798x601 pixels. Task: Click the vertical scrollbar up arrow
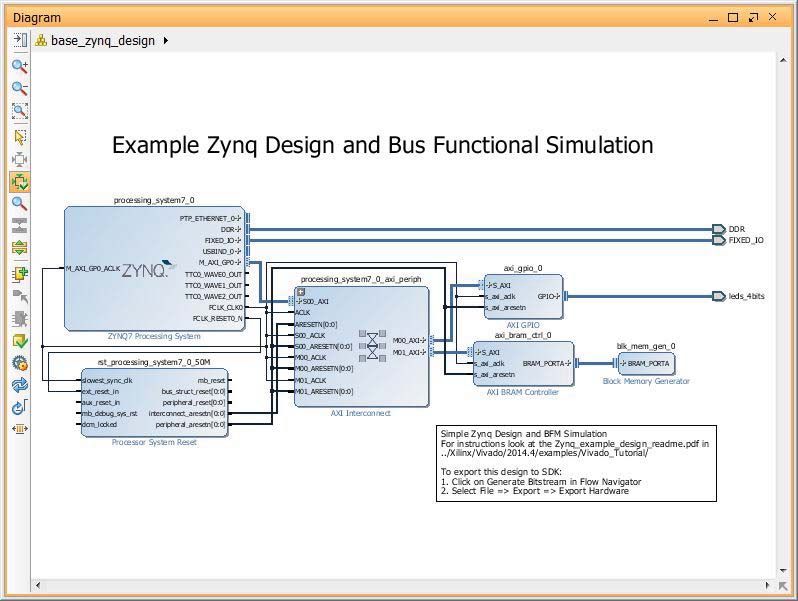point(783,61)
